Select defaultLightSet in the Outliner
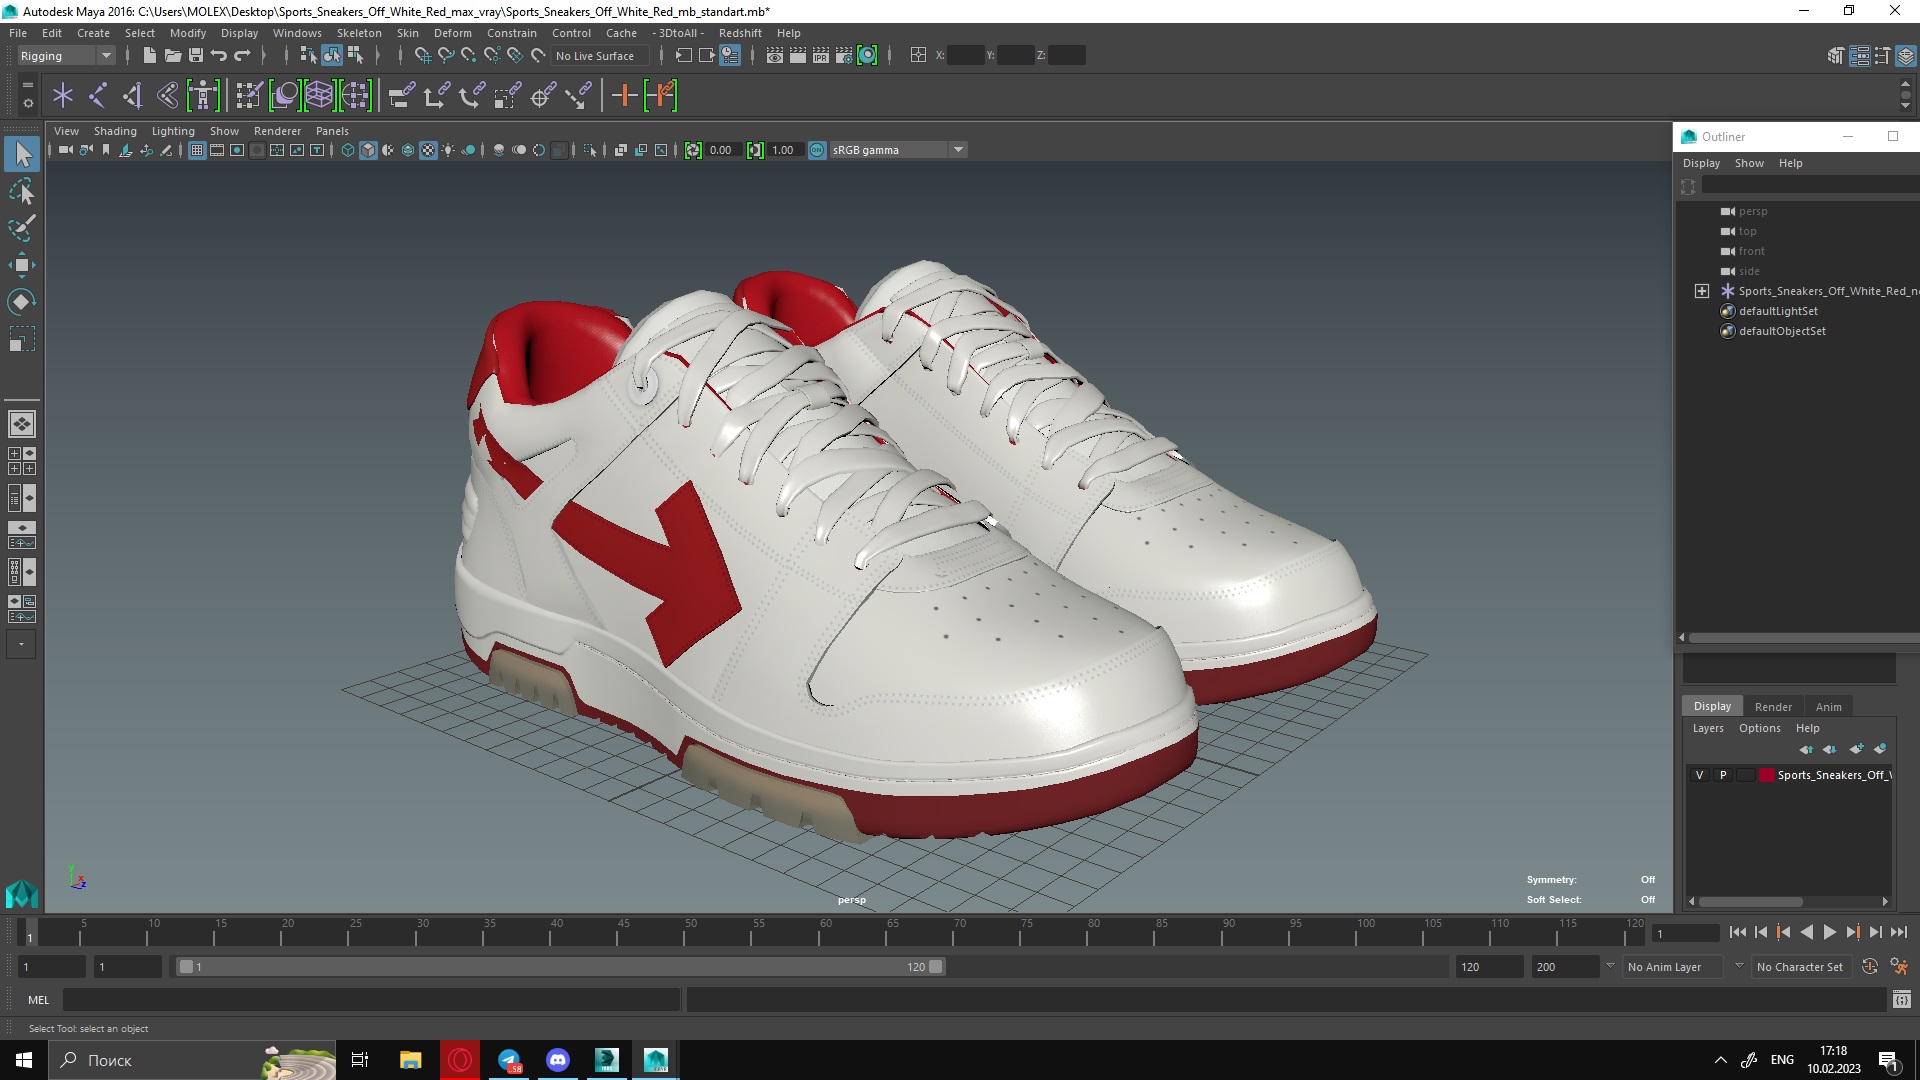This screenshot has height=1080, width=1920. click(x=1777, y=311)
